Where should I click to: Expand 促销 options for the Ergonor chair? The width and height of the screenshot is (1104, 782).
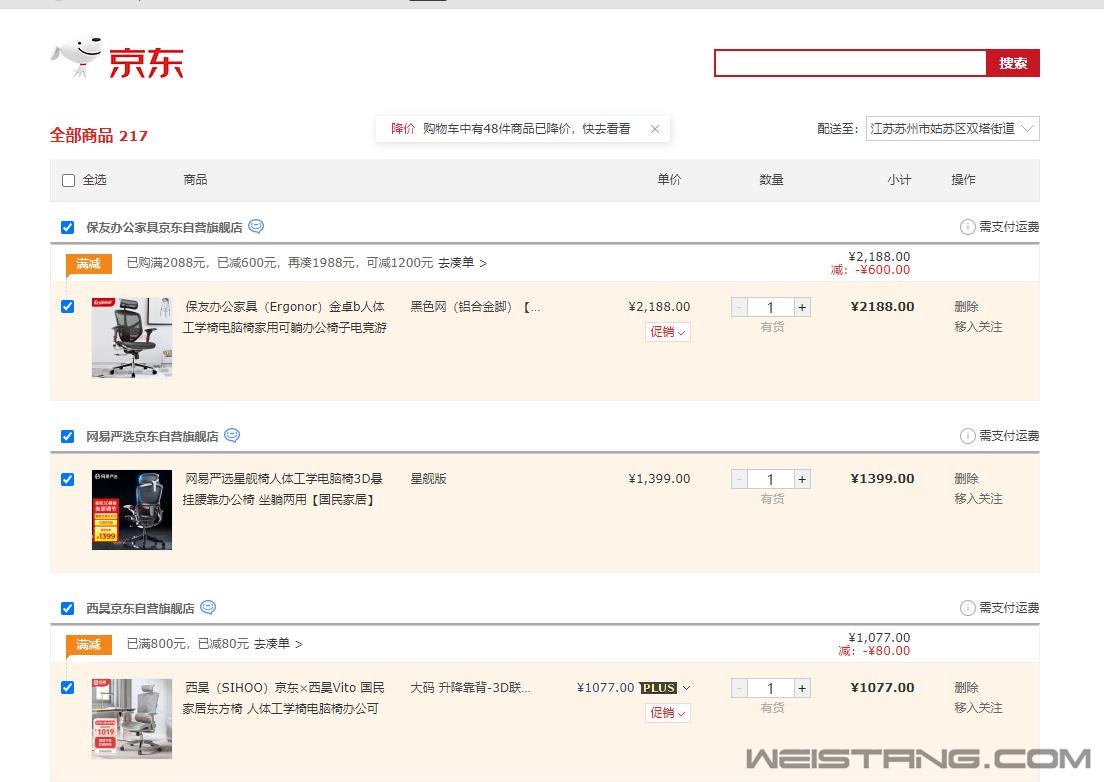click(x=667, y=332)
